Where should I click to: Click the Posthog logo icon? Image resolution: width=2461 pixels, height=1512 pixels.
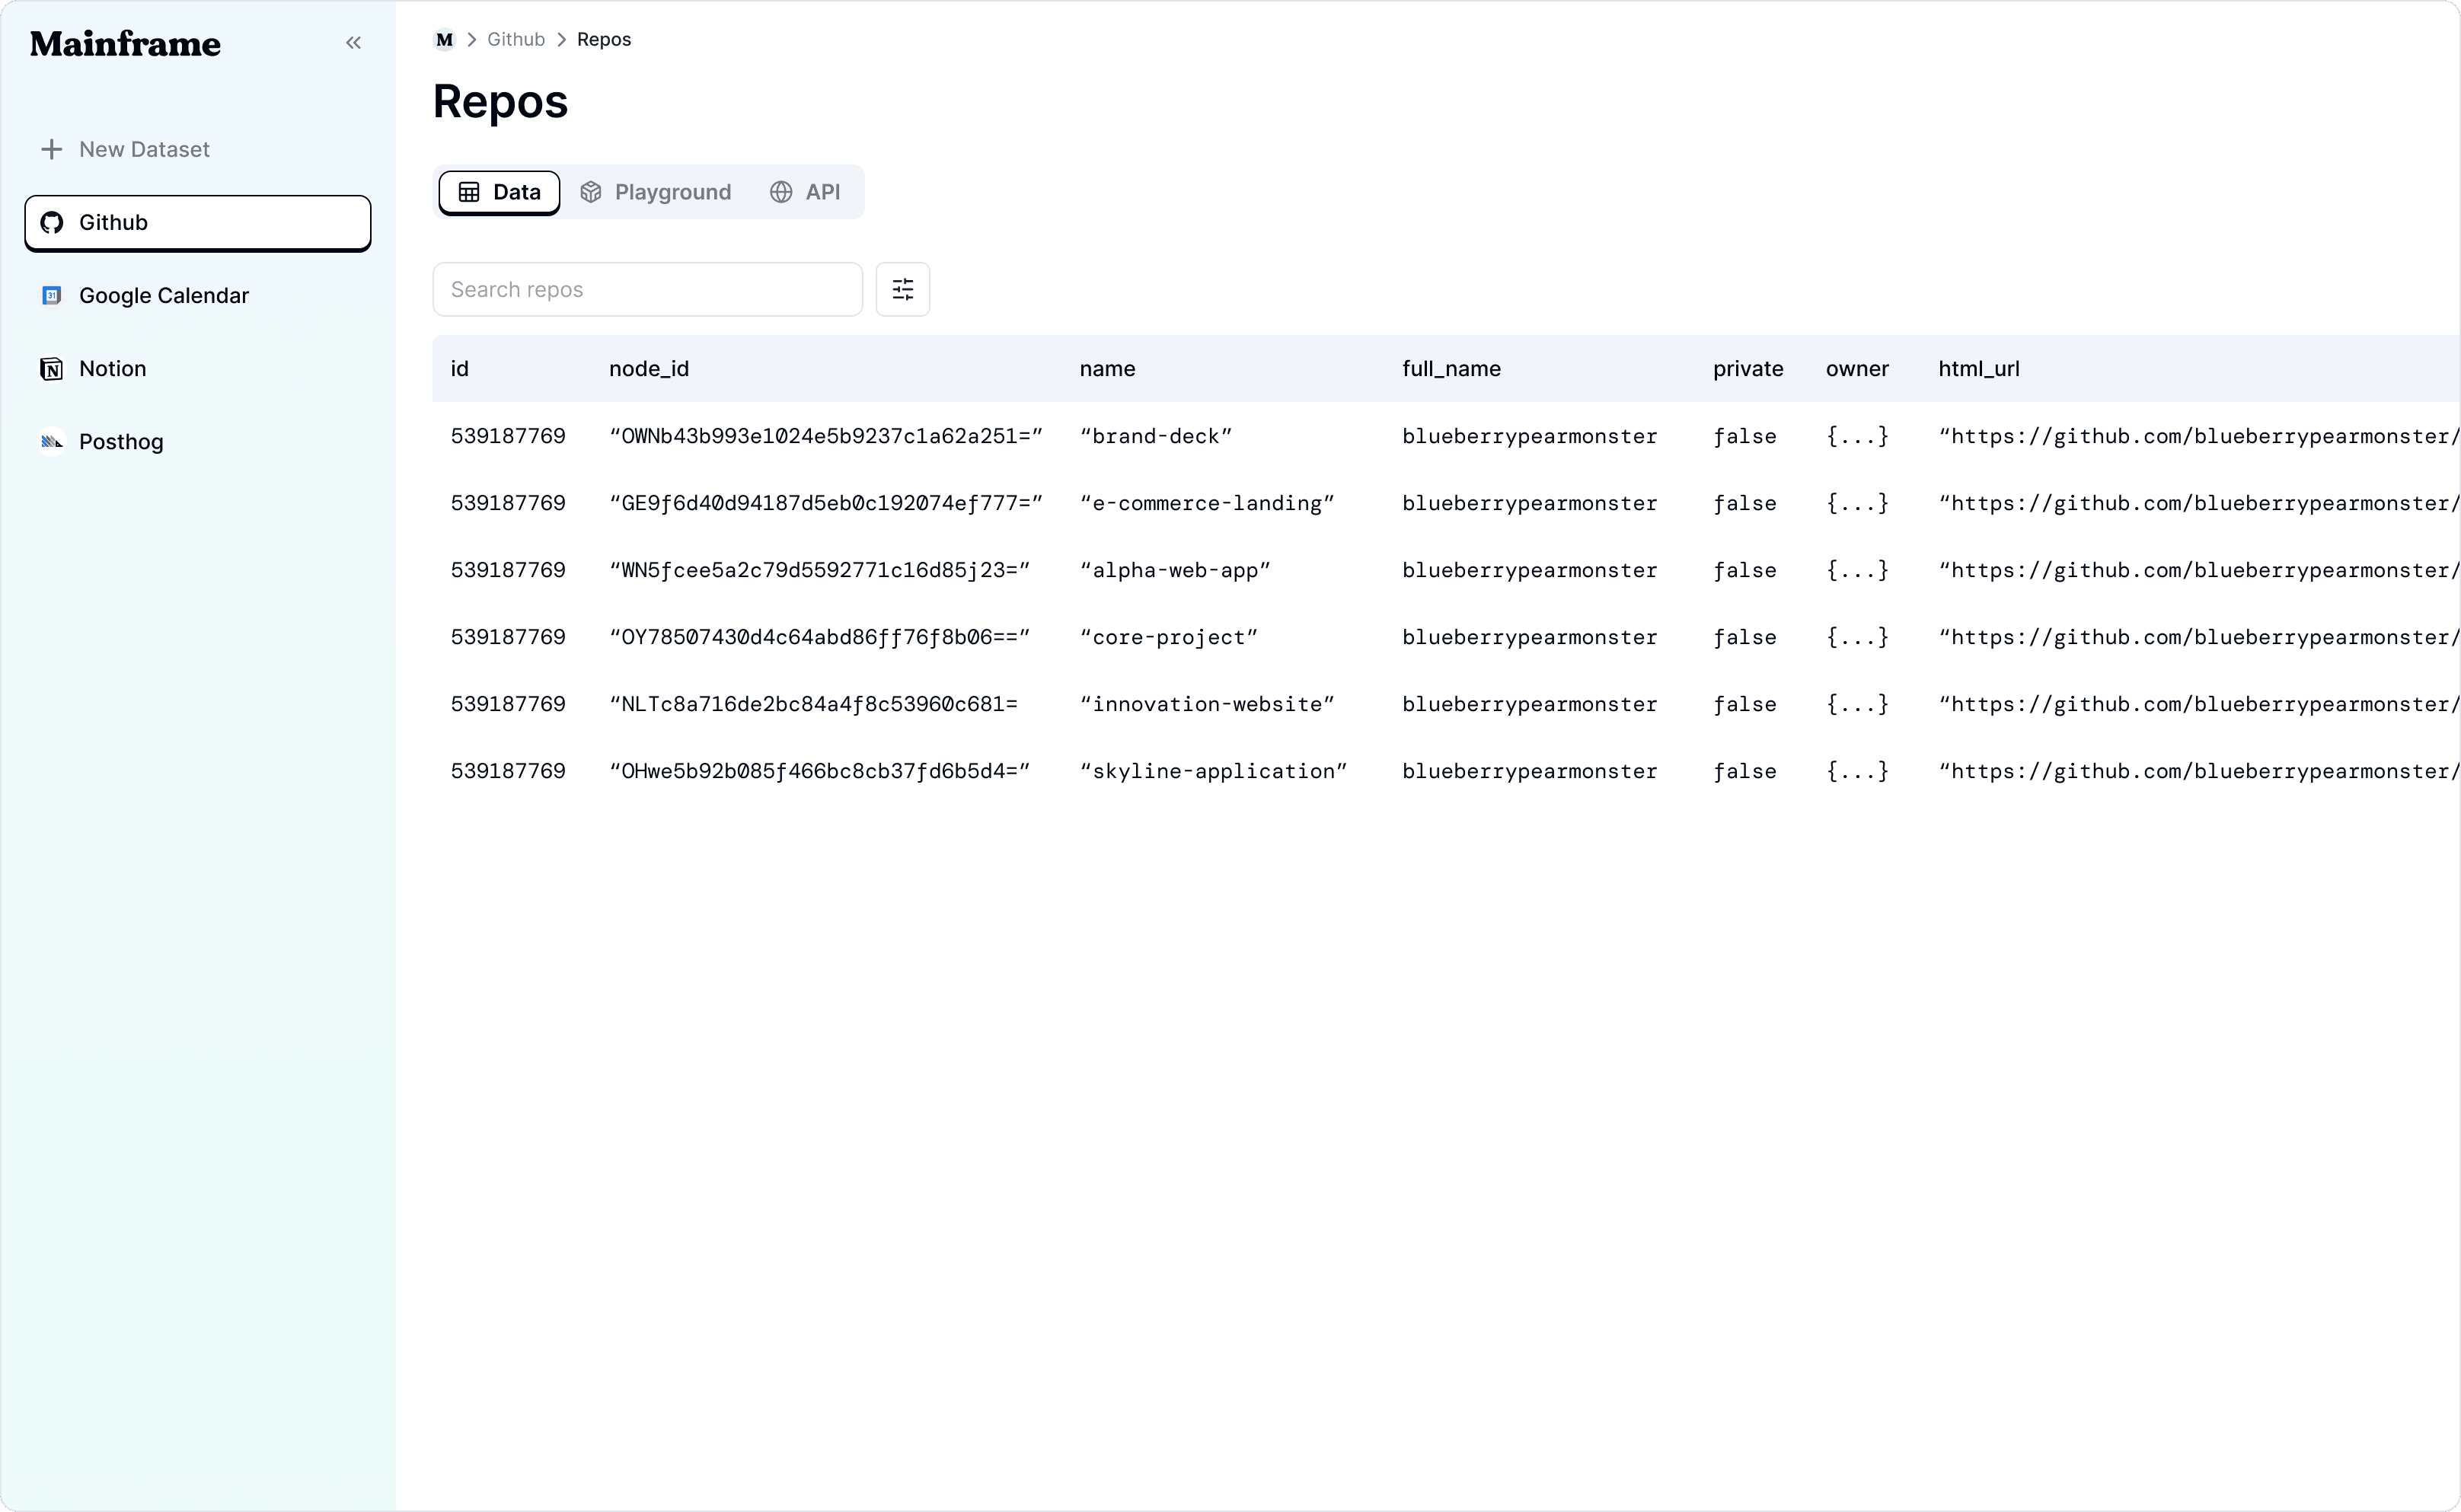point(52,442)
